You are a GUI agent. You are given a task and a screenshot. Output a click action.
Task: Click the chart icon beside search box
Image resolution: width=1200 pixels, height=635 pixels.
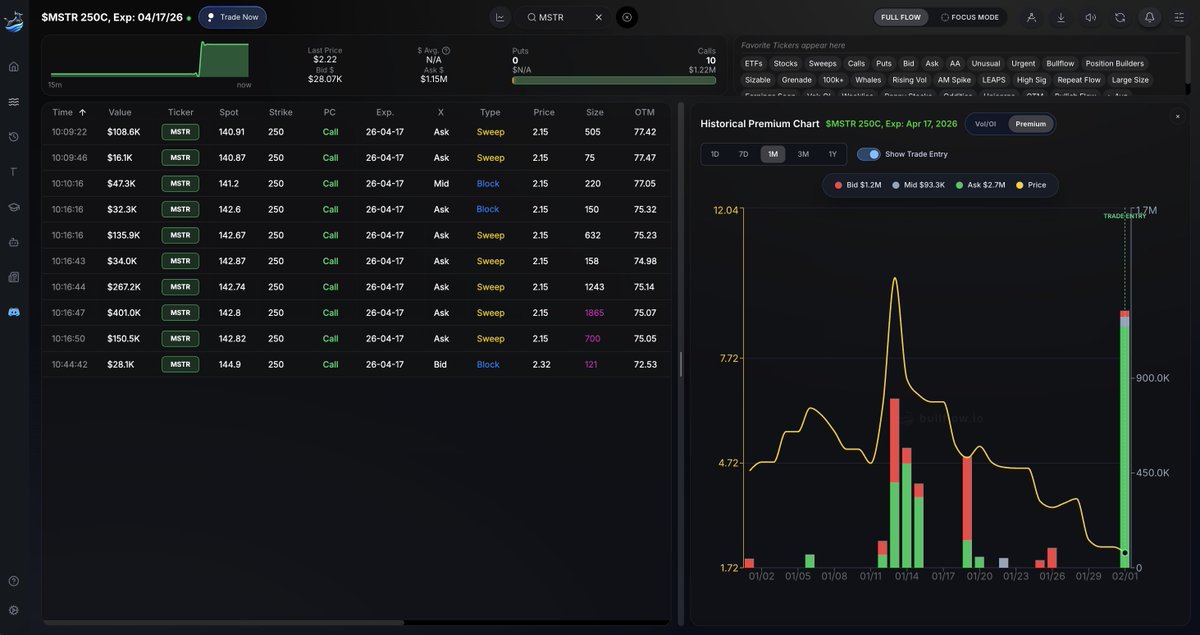(500, 17)
